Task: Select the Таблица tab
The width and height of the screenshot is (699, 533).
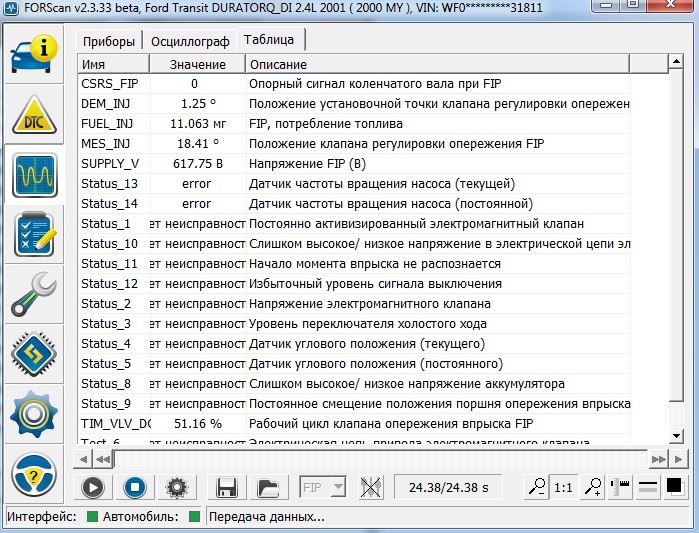Action: [x=269, y=40]
